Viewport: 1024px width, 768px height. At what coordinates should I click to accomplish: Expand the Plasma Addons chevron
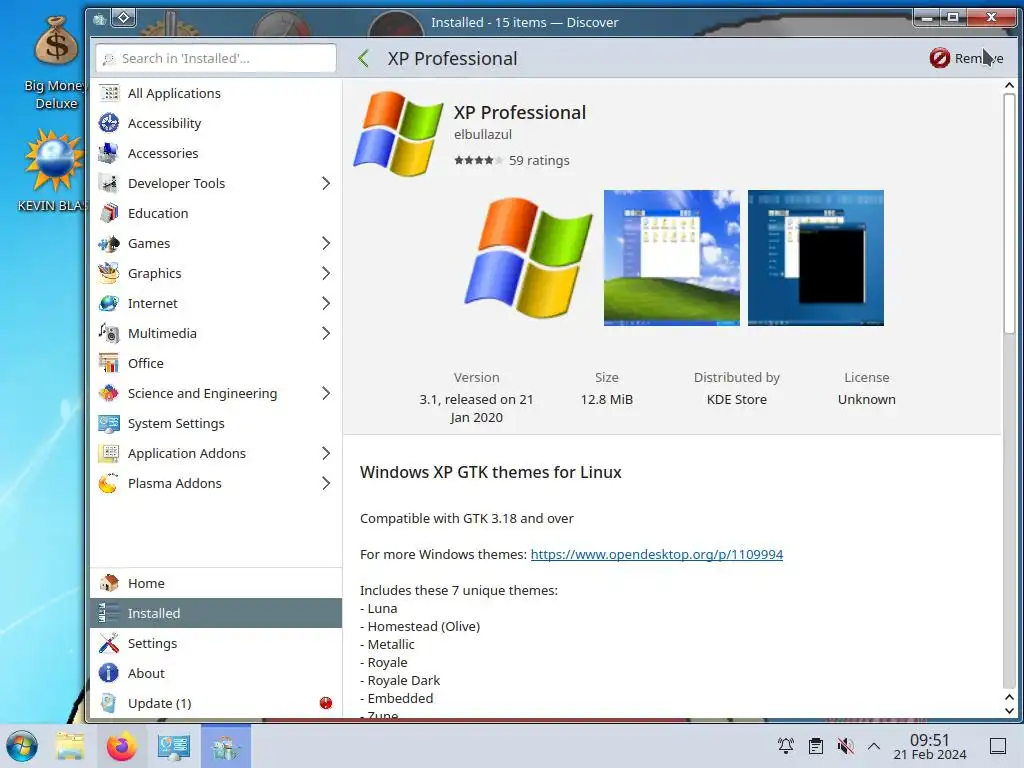[326, 484]
